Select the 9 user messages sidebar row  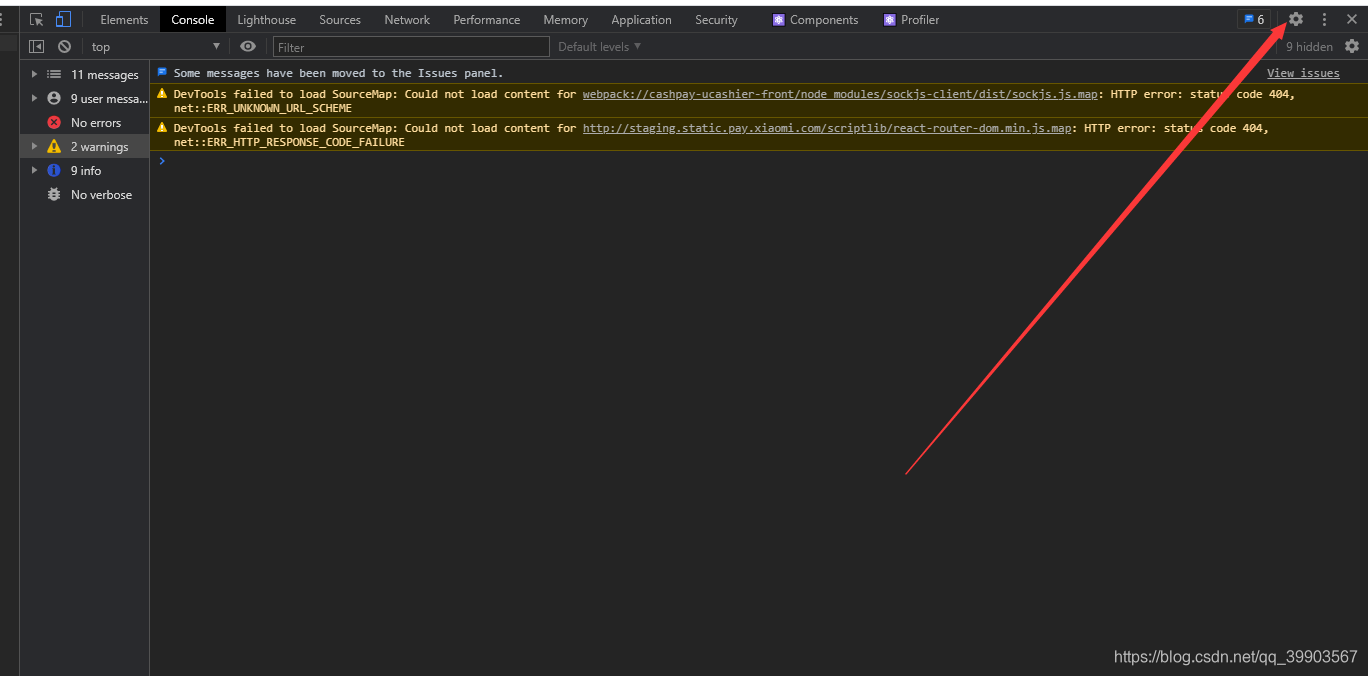click(x=85, y=98)
